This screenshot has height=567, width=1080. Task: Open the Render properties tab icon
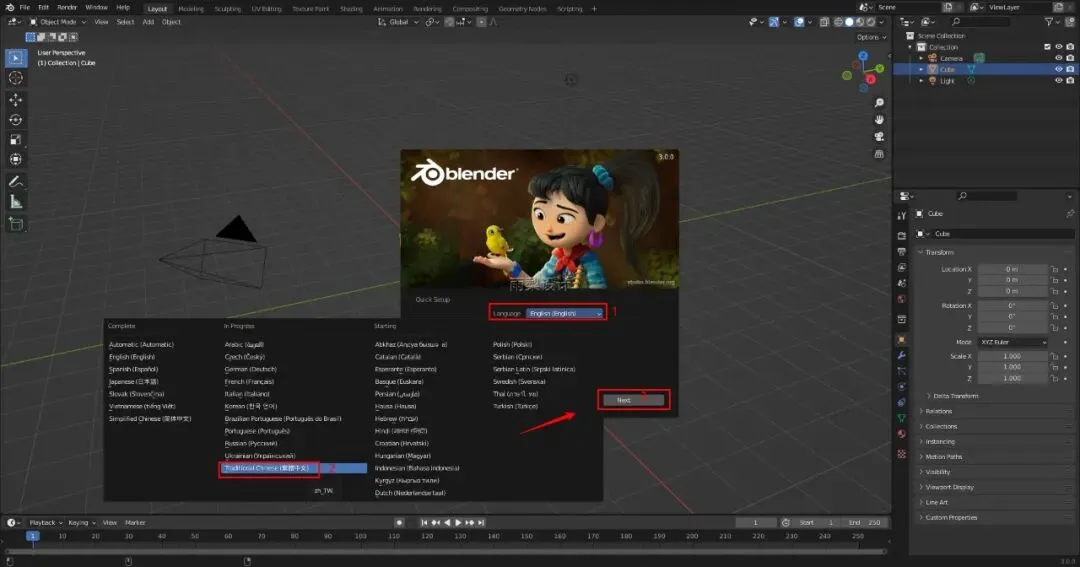coord(902,236)
